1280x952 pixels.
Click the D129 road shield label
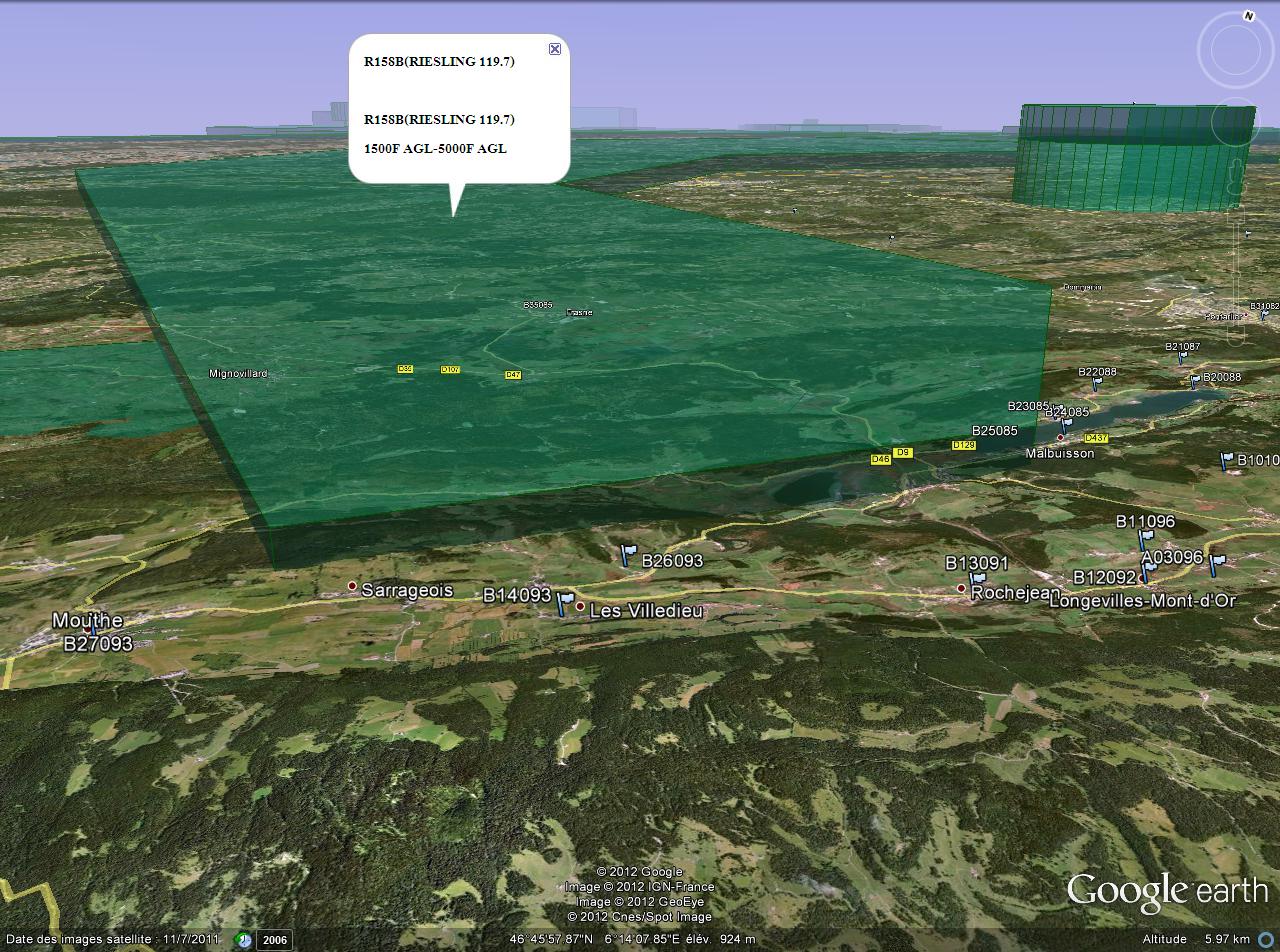pos(963,445)
